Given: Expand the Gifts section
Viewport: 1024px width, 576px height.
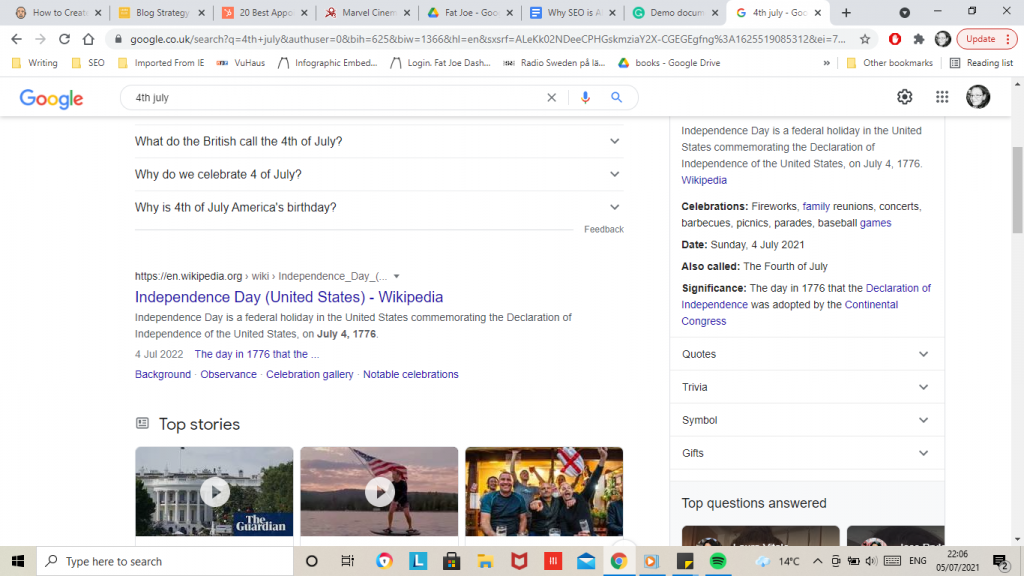Looking at the screenshot, I should click(807, 453).
